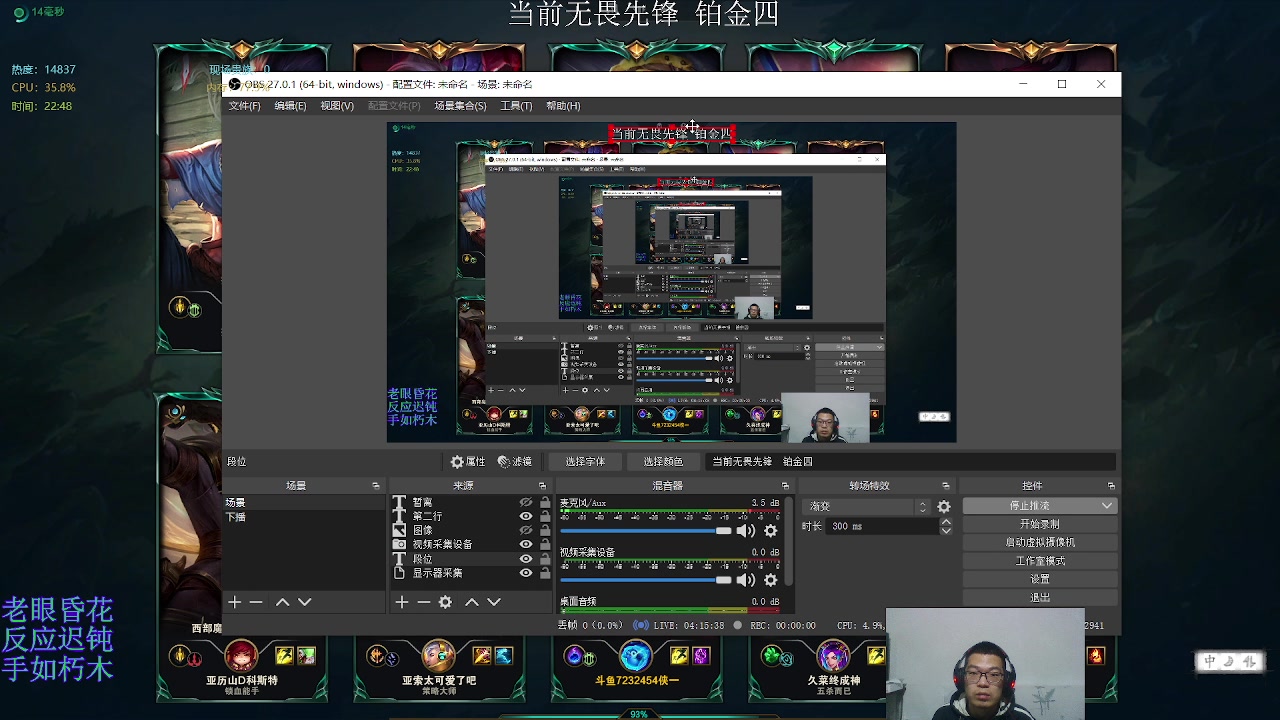Add a new scene with the plus icon
The image size is (1280, 720).
(x=234, y=602)
